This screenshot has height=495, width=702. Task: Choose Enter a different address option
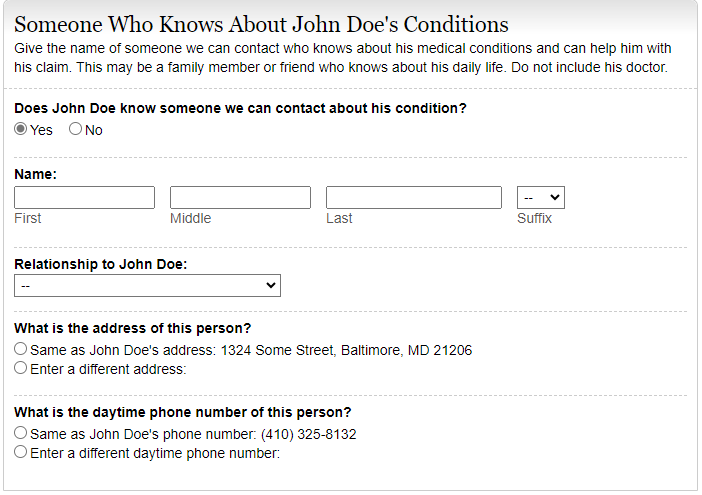[21, 368]
